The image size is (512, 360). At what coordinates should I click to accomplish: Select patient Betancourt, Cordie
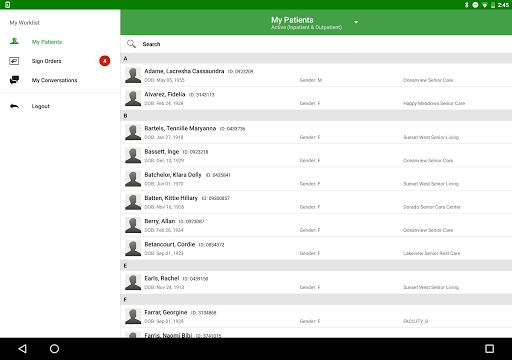tap(316, 249)
